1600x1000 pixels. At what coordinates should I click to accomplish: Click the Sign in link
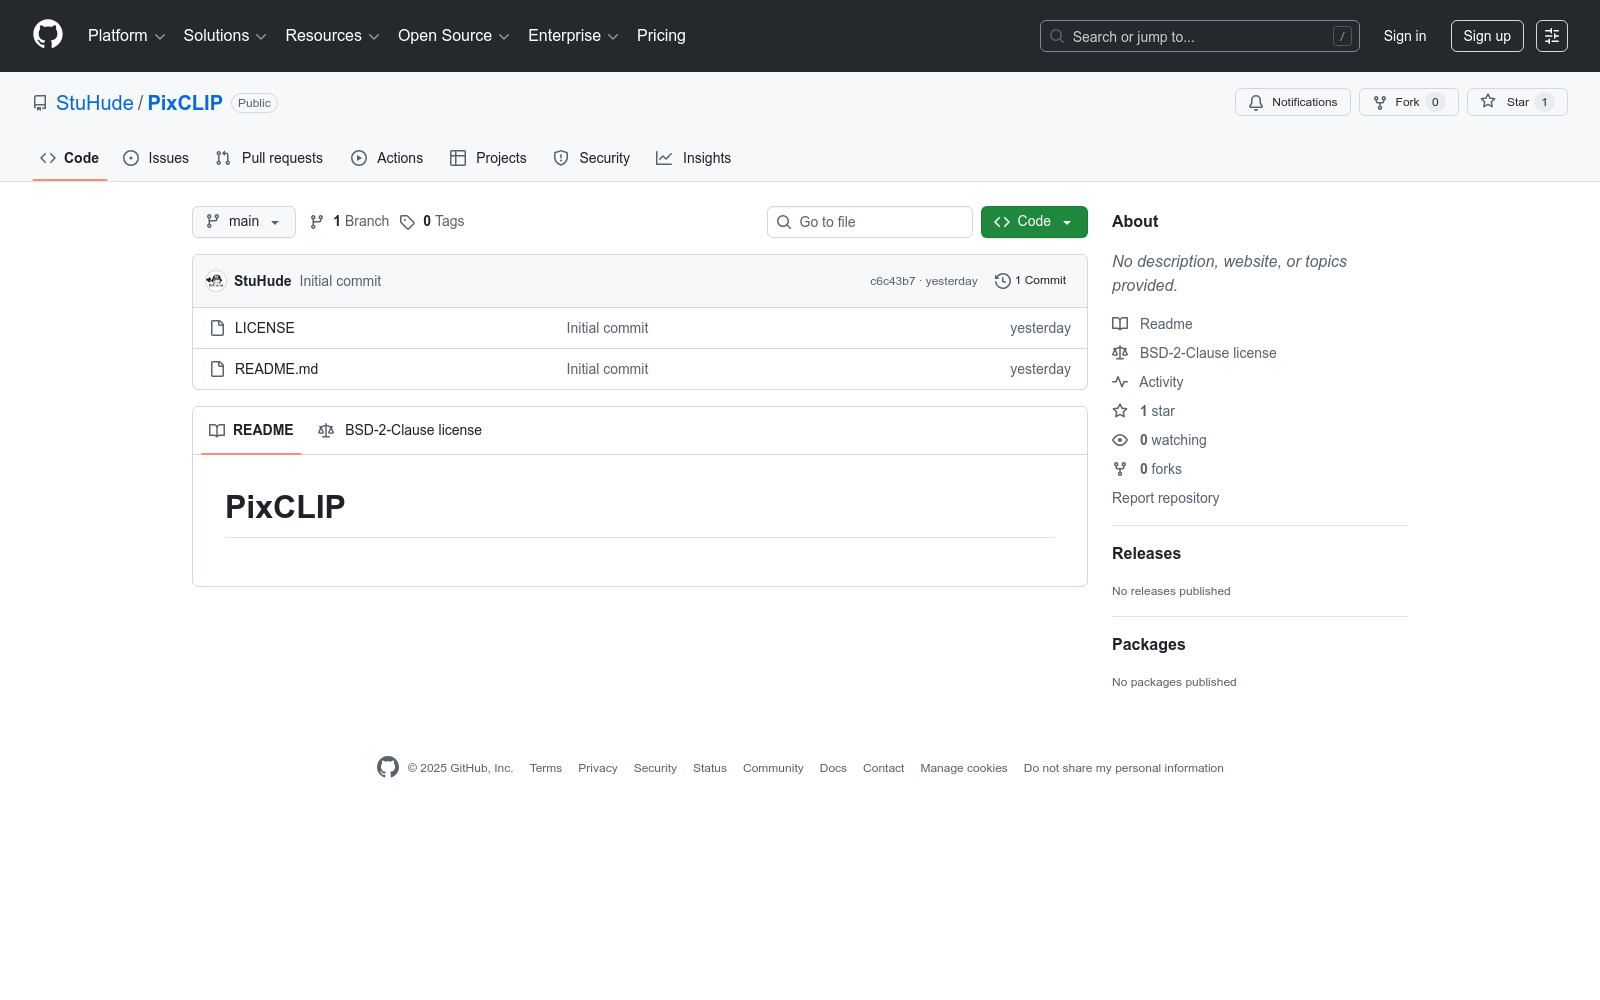(1405, 36)
